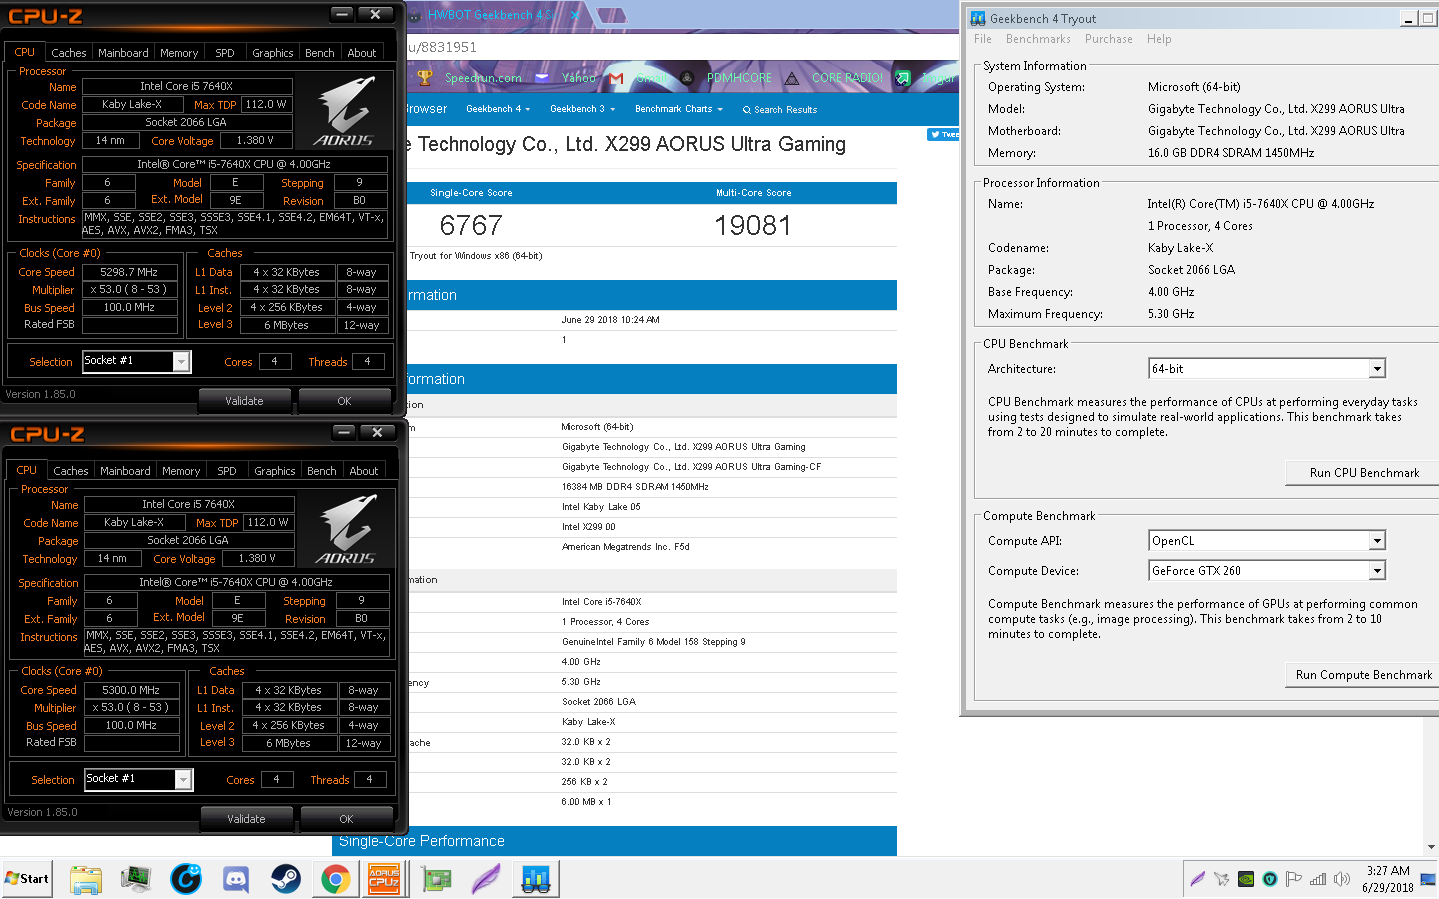The height and width of the screenshot is (899, 1439).
Task: Click OK in lower CPU-Z window
Action: pos(346,819)
